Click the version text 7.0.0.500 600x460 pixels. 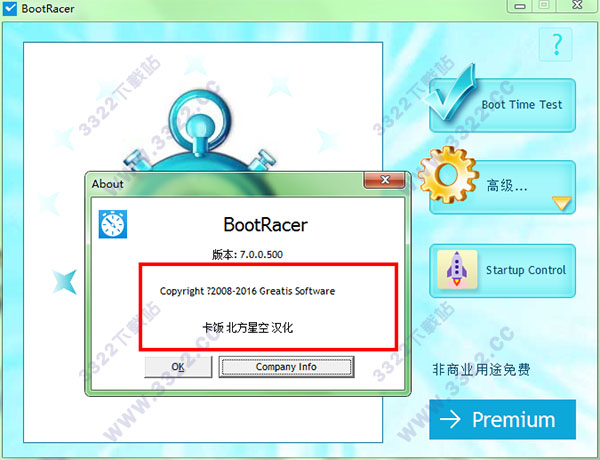point(248,254)
